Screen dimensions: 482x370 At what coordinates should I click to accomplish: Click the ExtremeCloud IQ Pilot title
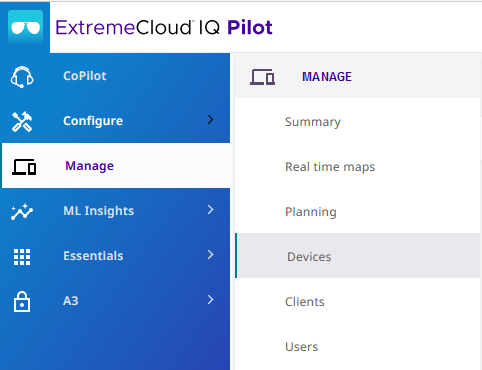[164, 27]
